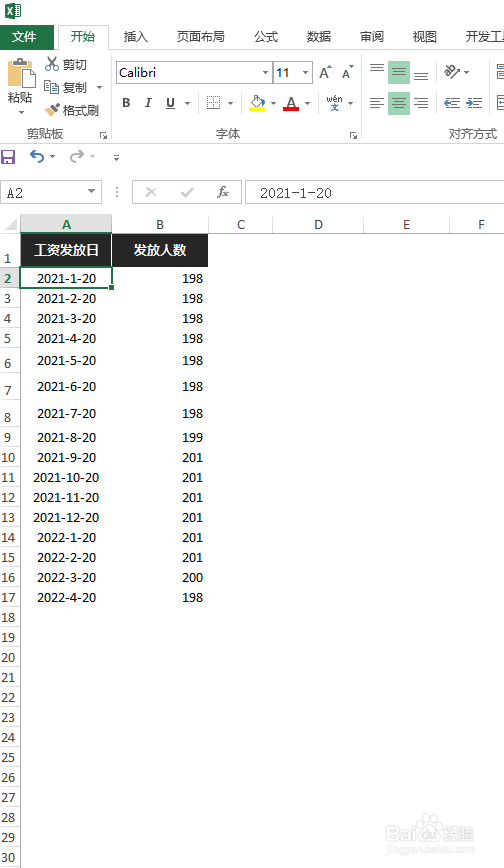Select row 10 header

coord(8,457)
